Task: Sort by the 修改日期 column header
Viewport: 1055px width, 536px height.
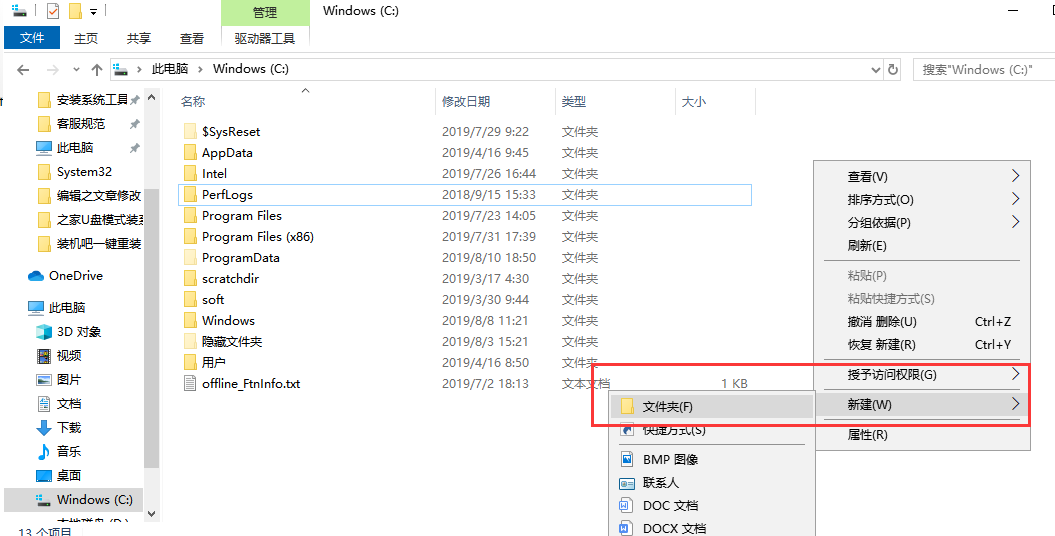Action: click(466, 102)
